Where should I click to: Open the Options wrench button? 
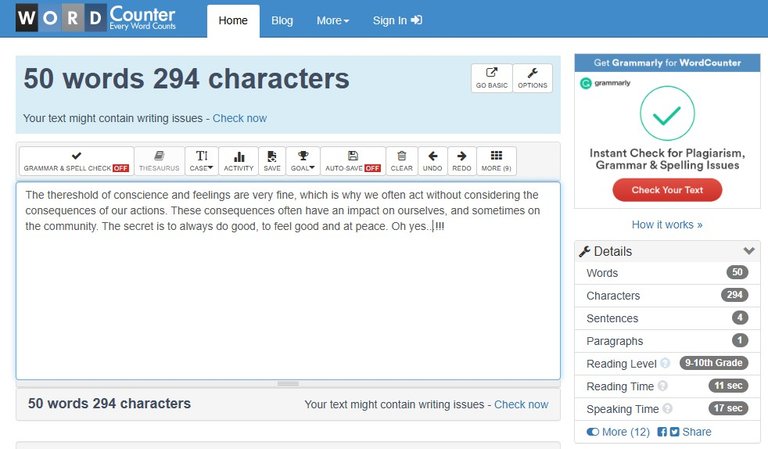click(532, 78)
